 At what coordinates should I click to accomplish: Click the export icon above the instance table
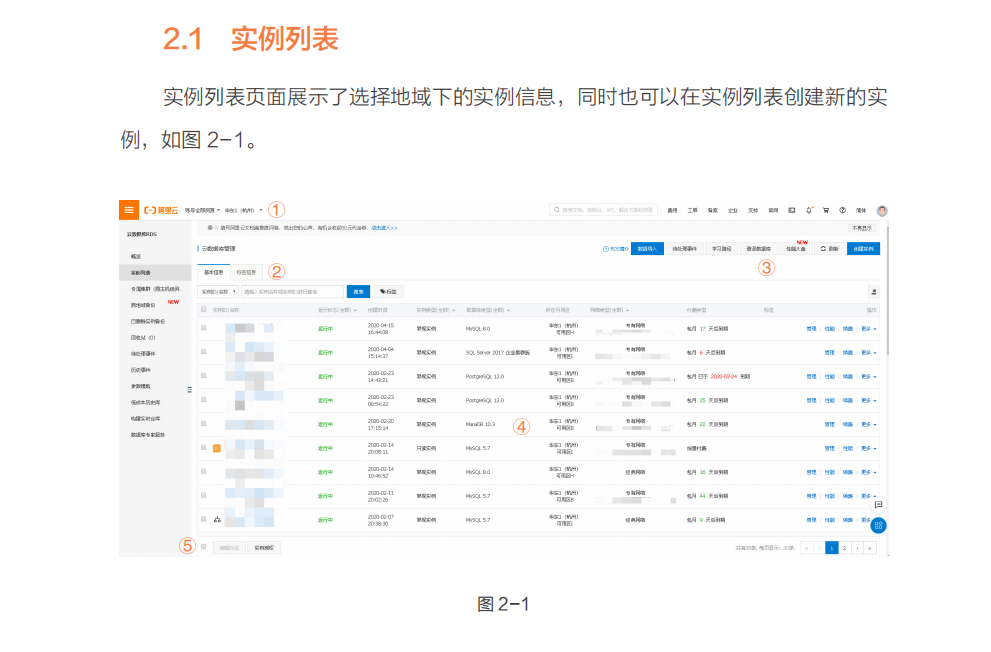point(874,291)
